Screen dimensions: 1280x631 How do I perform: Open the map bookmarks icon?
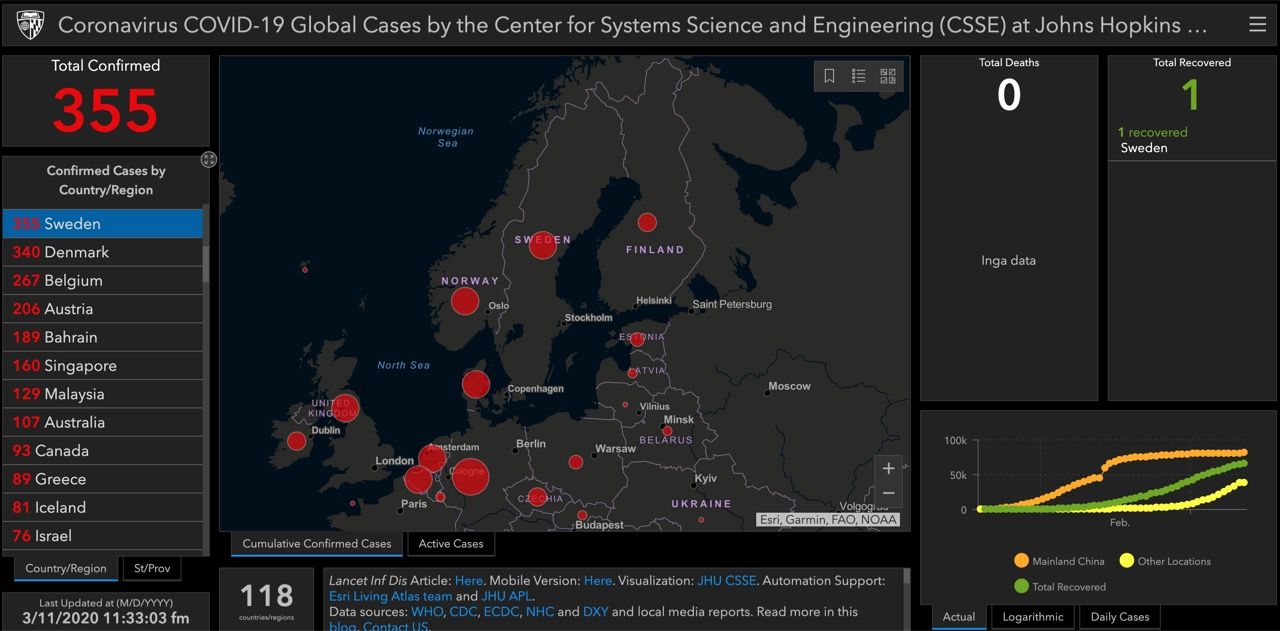pyautogui.click(x=829, y=76)
